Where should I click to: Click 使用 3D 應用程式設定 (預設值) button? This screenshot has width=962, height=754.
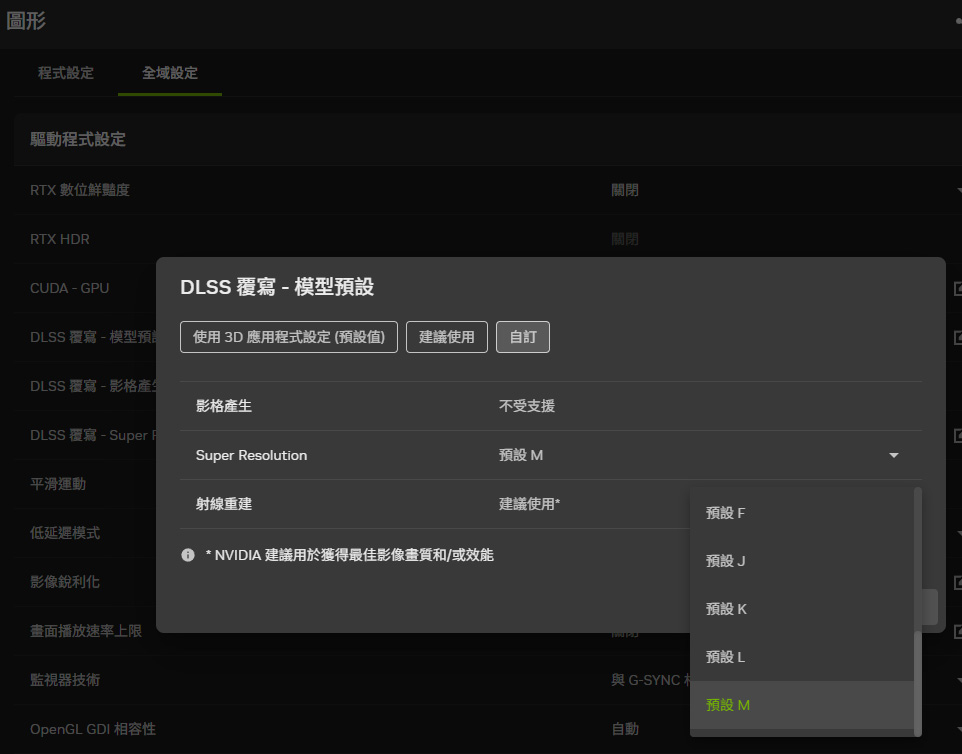point(289,337)
